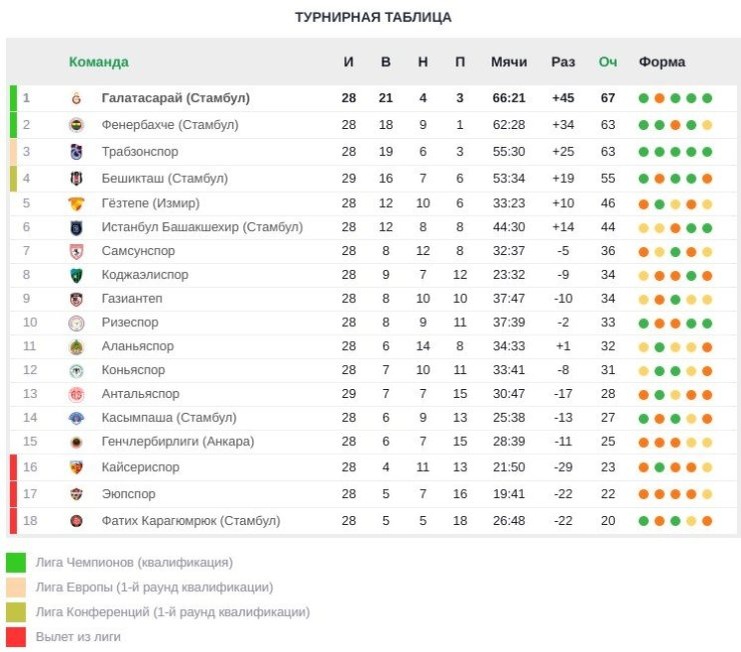Viewport: 741px width, 652px height.
Task: Open Истанбул Башакшехир (Стамбул) team page
Action: pyautogui.click(x=201, y=227)
